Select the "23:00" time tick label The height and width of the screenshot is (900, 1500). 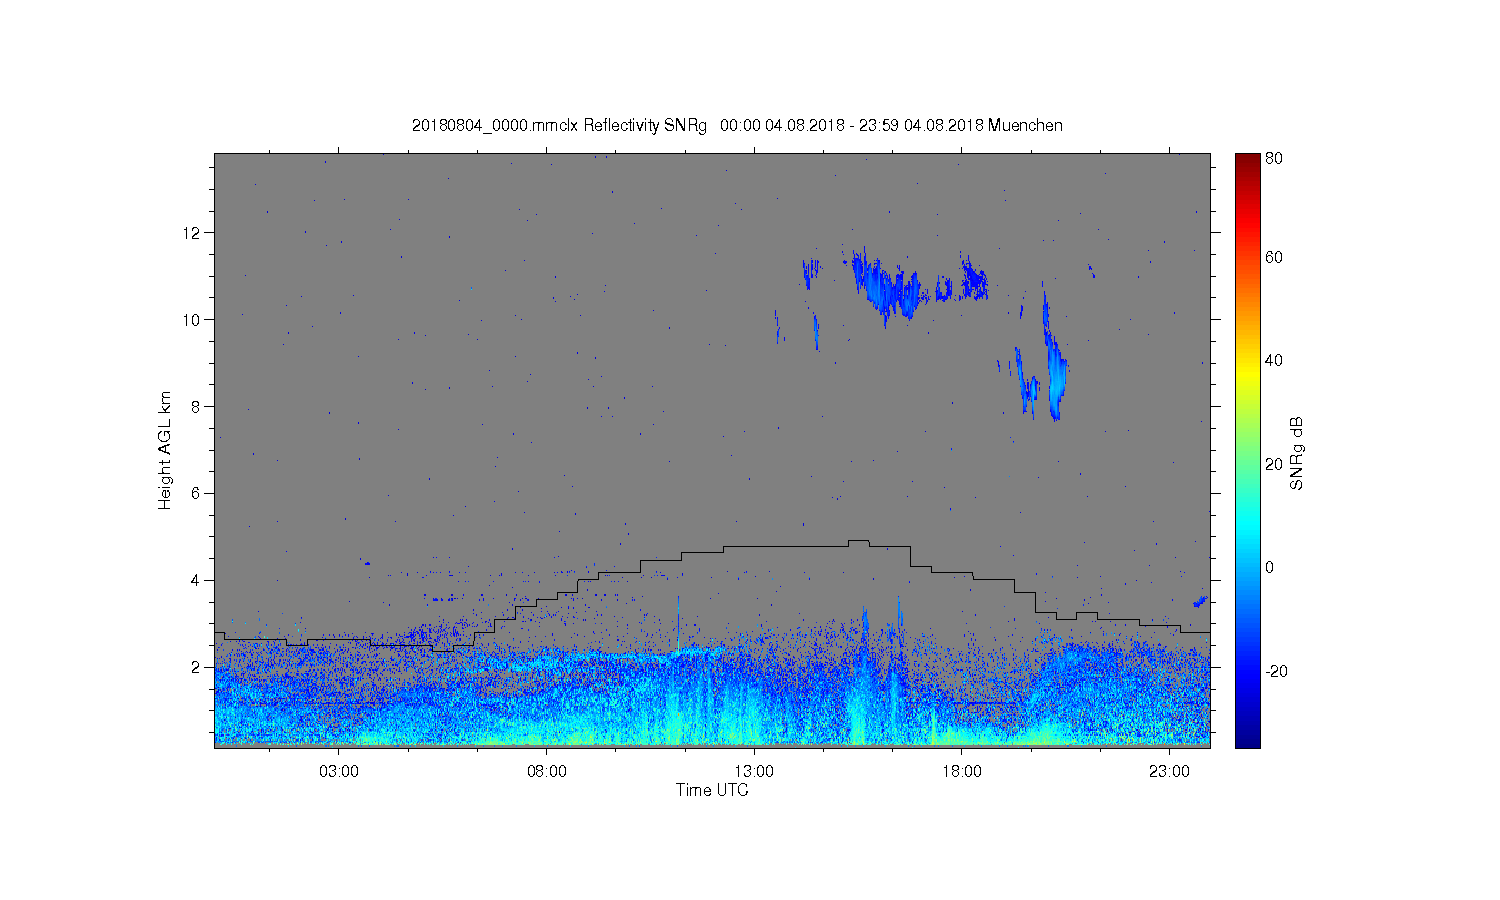click(1169, 772)
